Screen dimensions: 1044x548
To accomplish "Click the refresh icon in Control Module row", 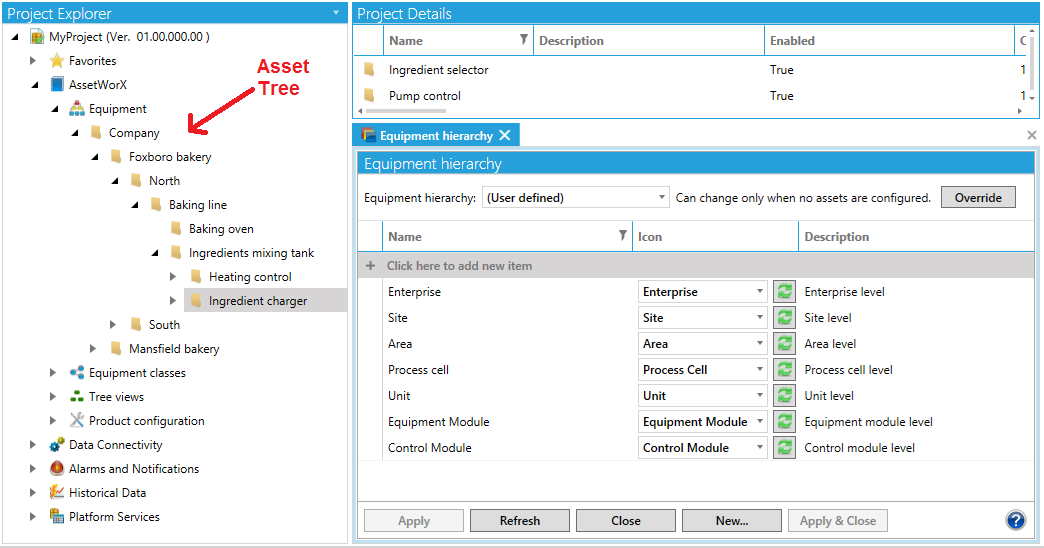I will tap(785, 448).
